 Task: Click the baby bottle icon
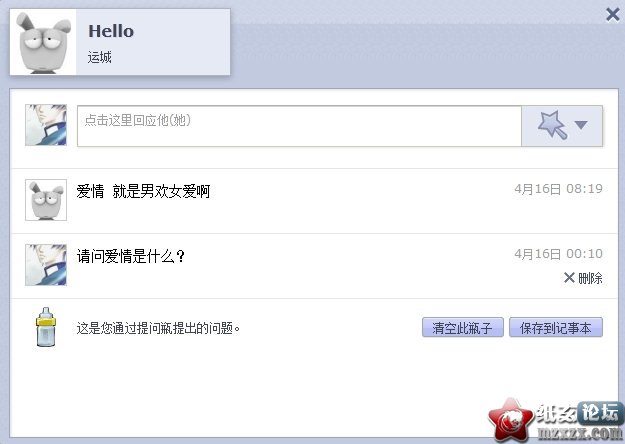click(46, 327)
